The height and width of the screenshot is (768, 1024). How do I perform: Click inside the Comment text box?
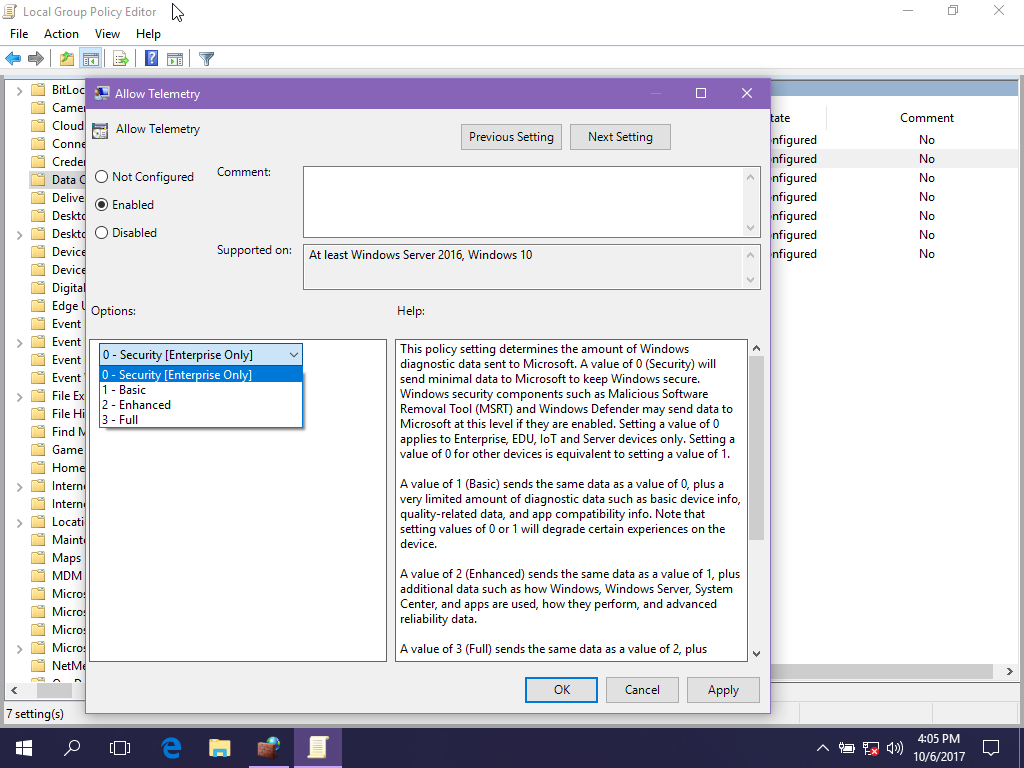[523, 202]
